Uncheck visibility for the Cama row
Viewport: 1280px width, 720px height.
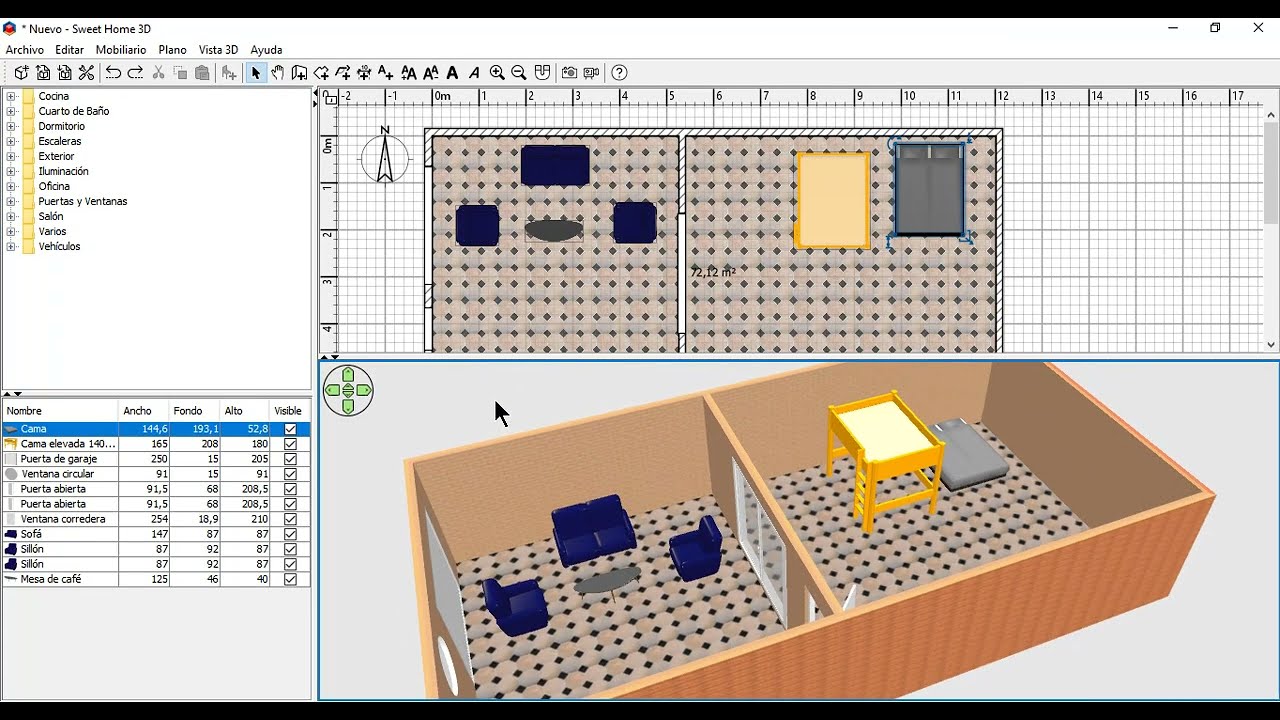[290, 429]
